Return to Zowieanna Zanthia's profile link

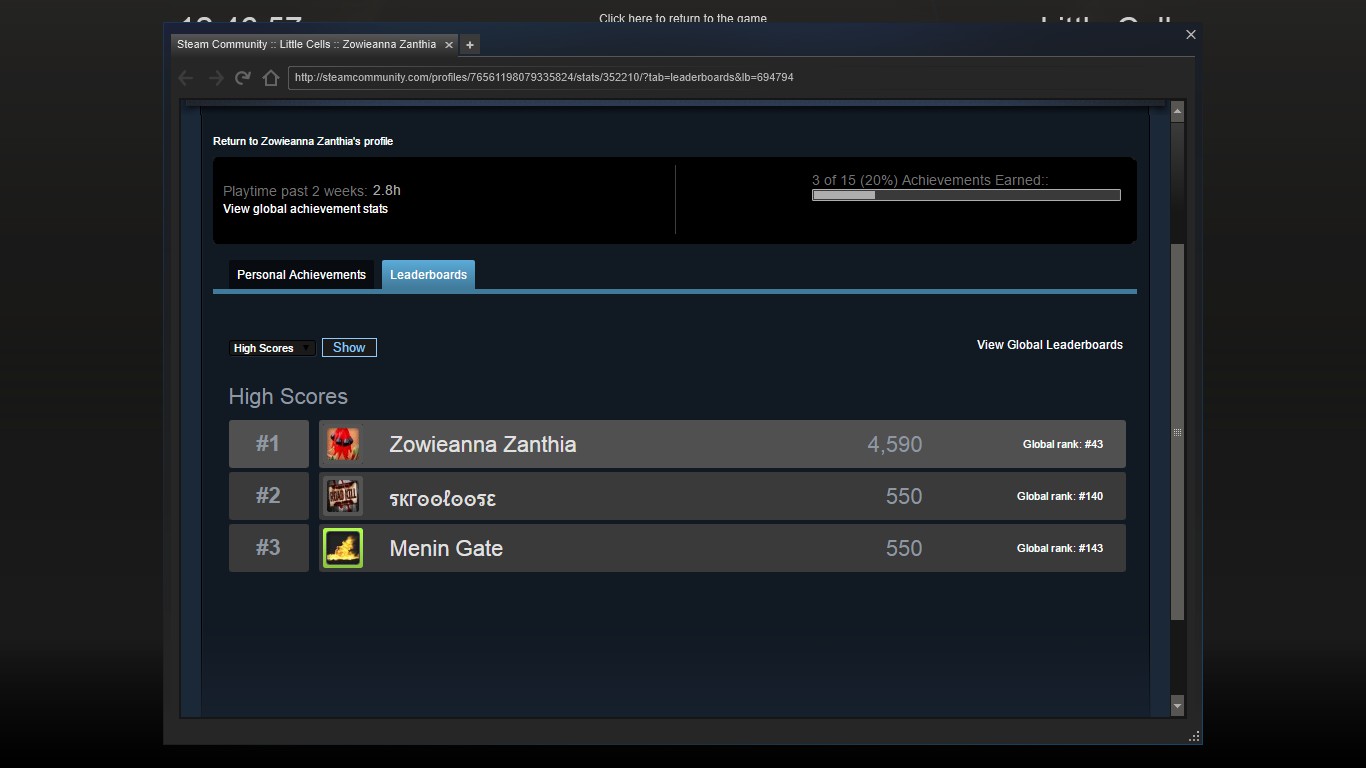(303, 141)
